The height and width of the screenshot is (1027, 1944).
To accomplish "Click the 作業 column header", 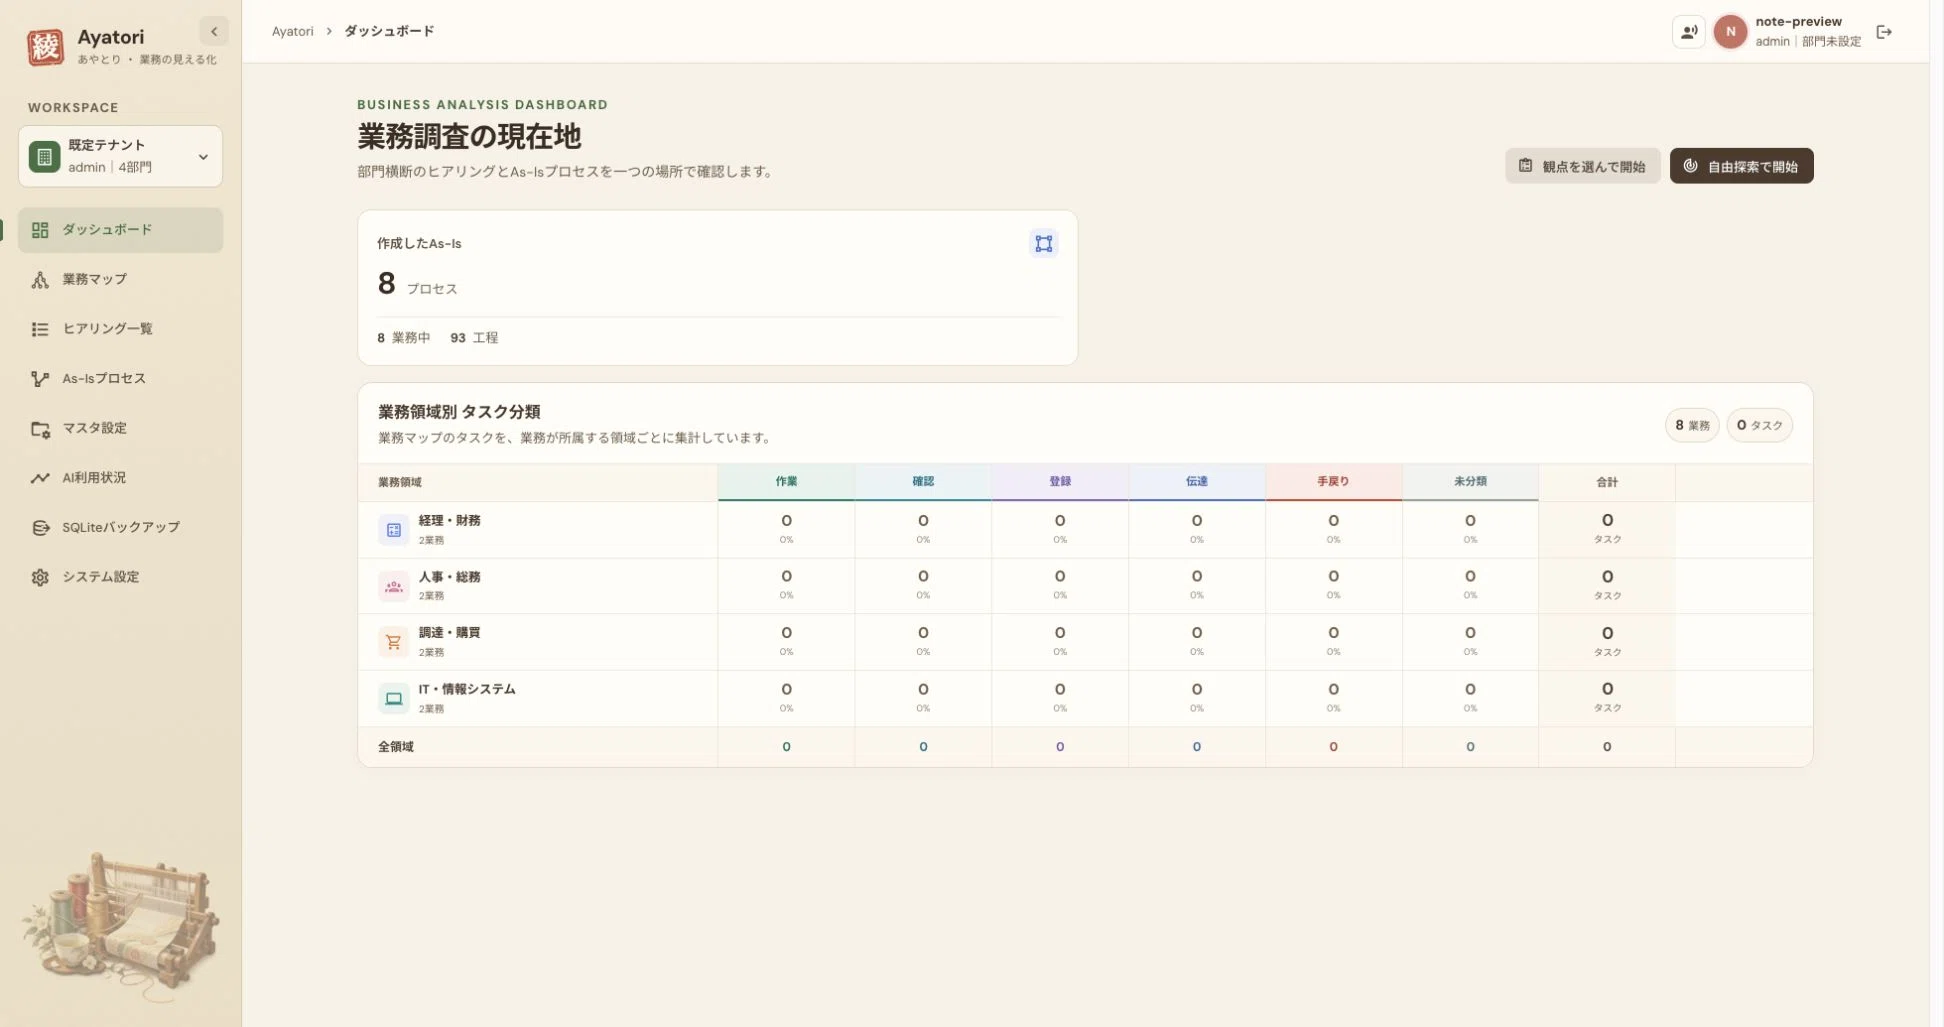I will [786, 482].
